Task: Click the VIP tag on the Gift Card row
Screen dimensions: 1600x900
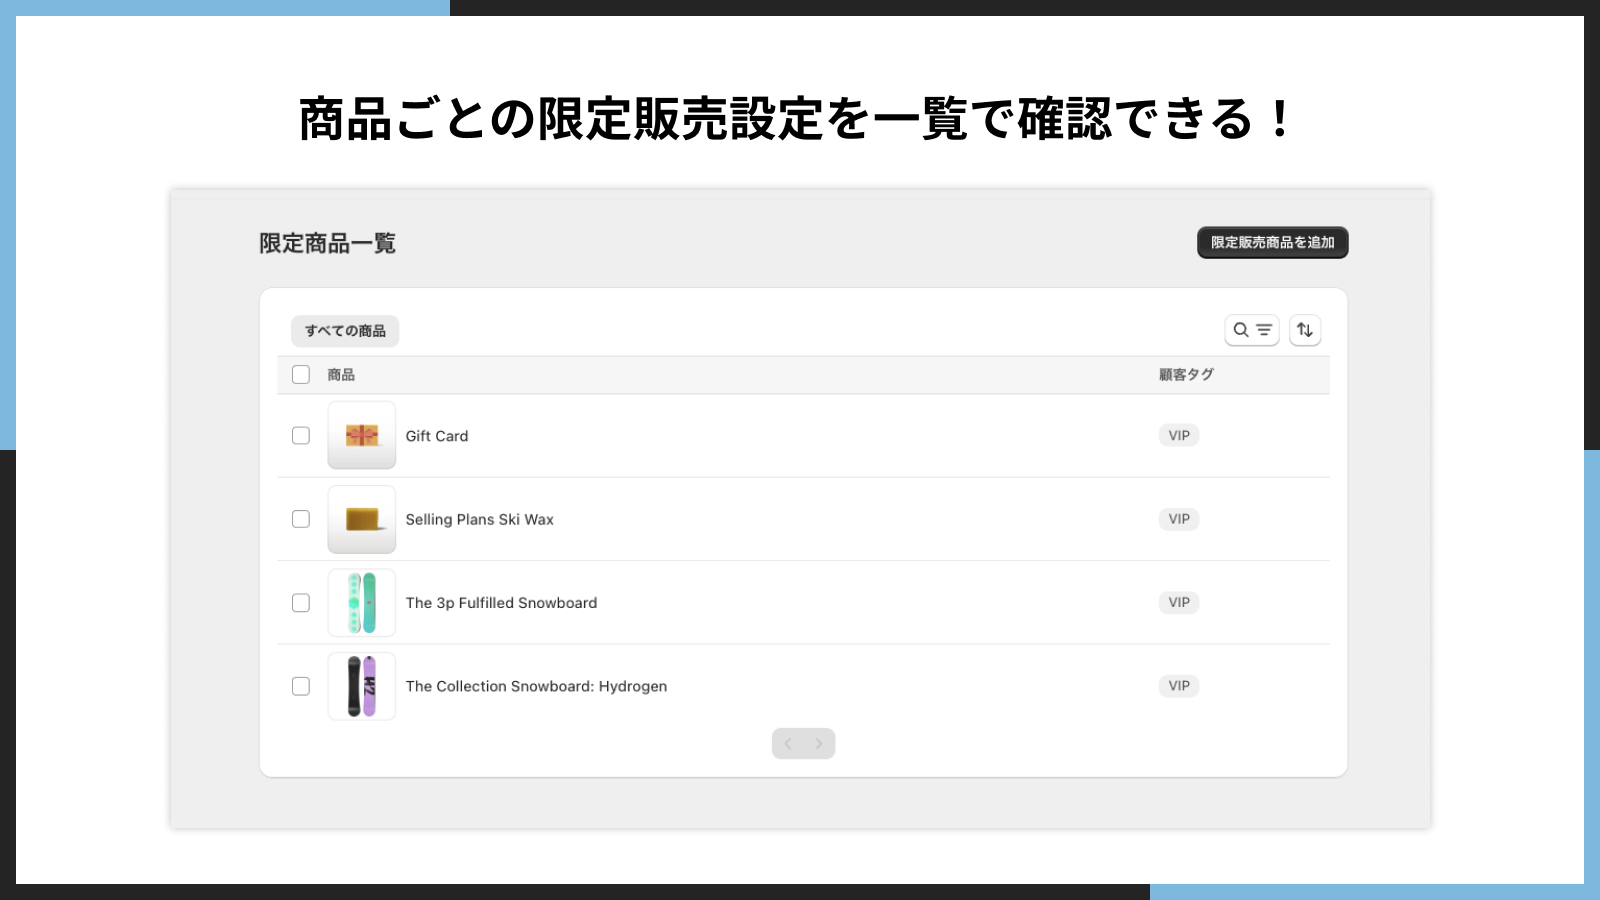Action: (x=1178, y=435)
